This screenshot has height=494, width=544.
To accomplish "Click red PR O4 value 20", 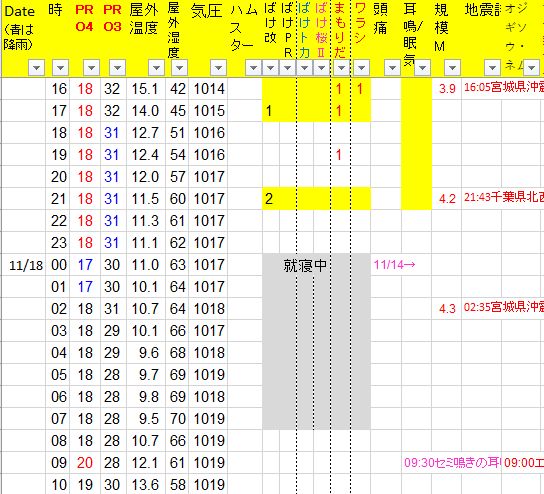I will click(x=85, y=463).
